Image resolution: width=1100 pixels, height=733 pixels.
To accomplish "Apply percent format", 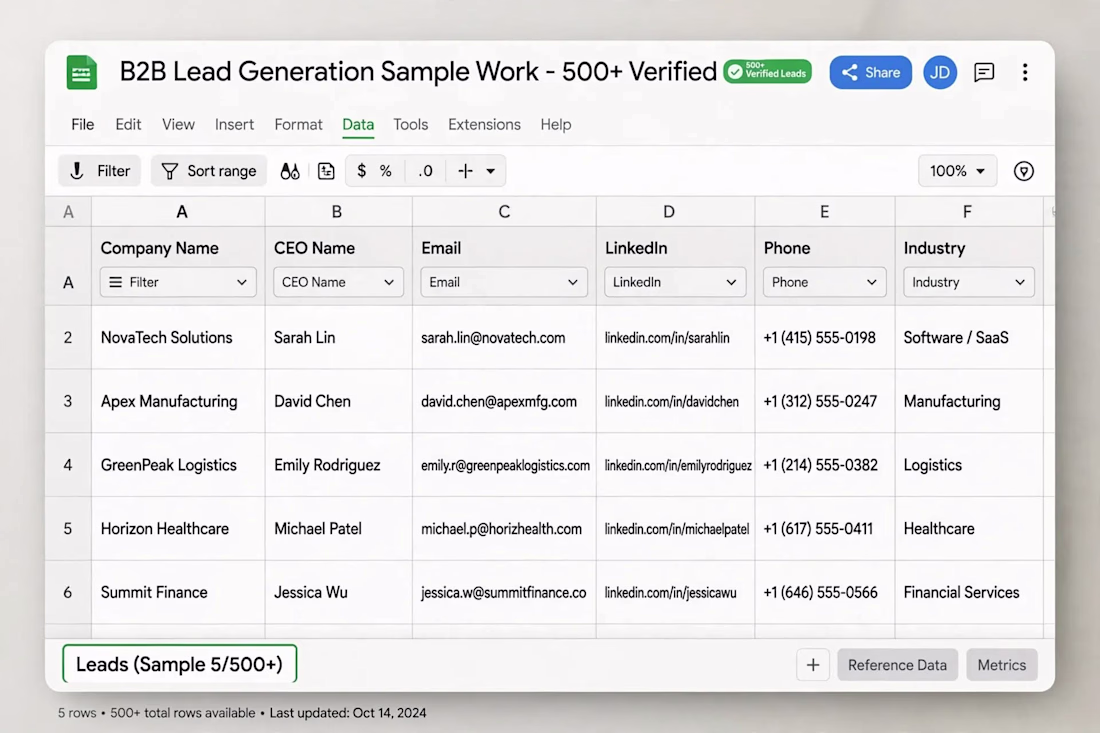I will click(385, 171).
